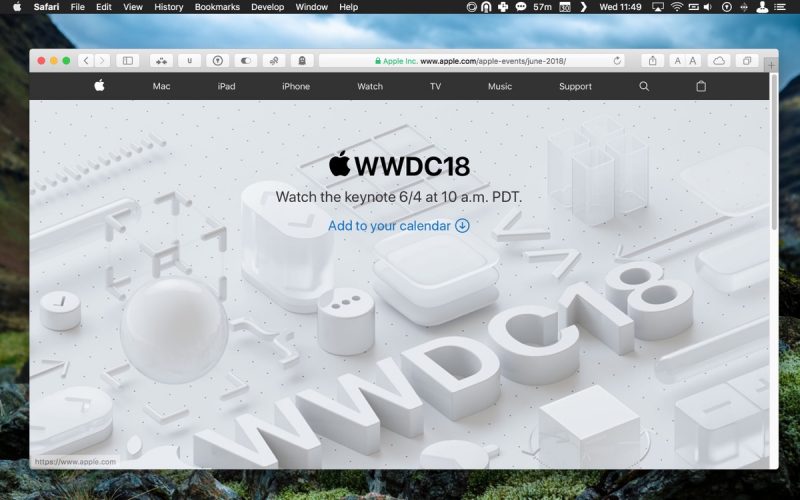Viewport: 800px width, 500px height.
Task: Open a new tab with plus button
Action: click(771, 65)
